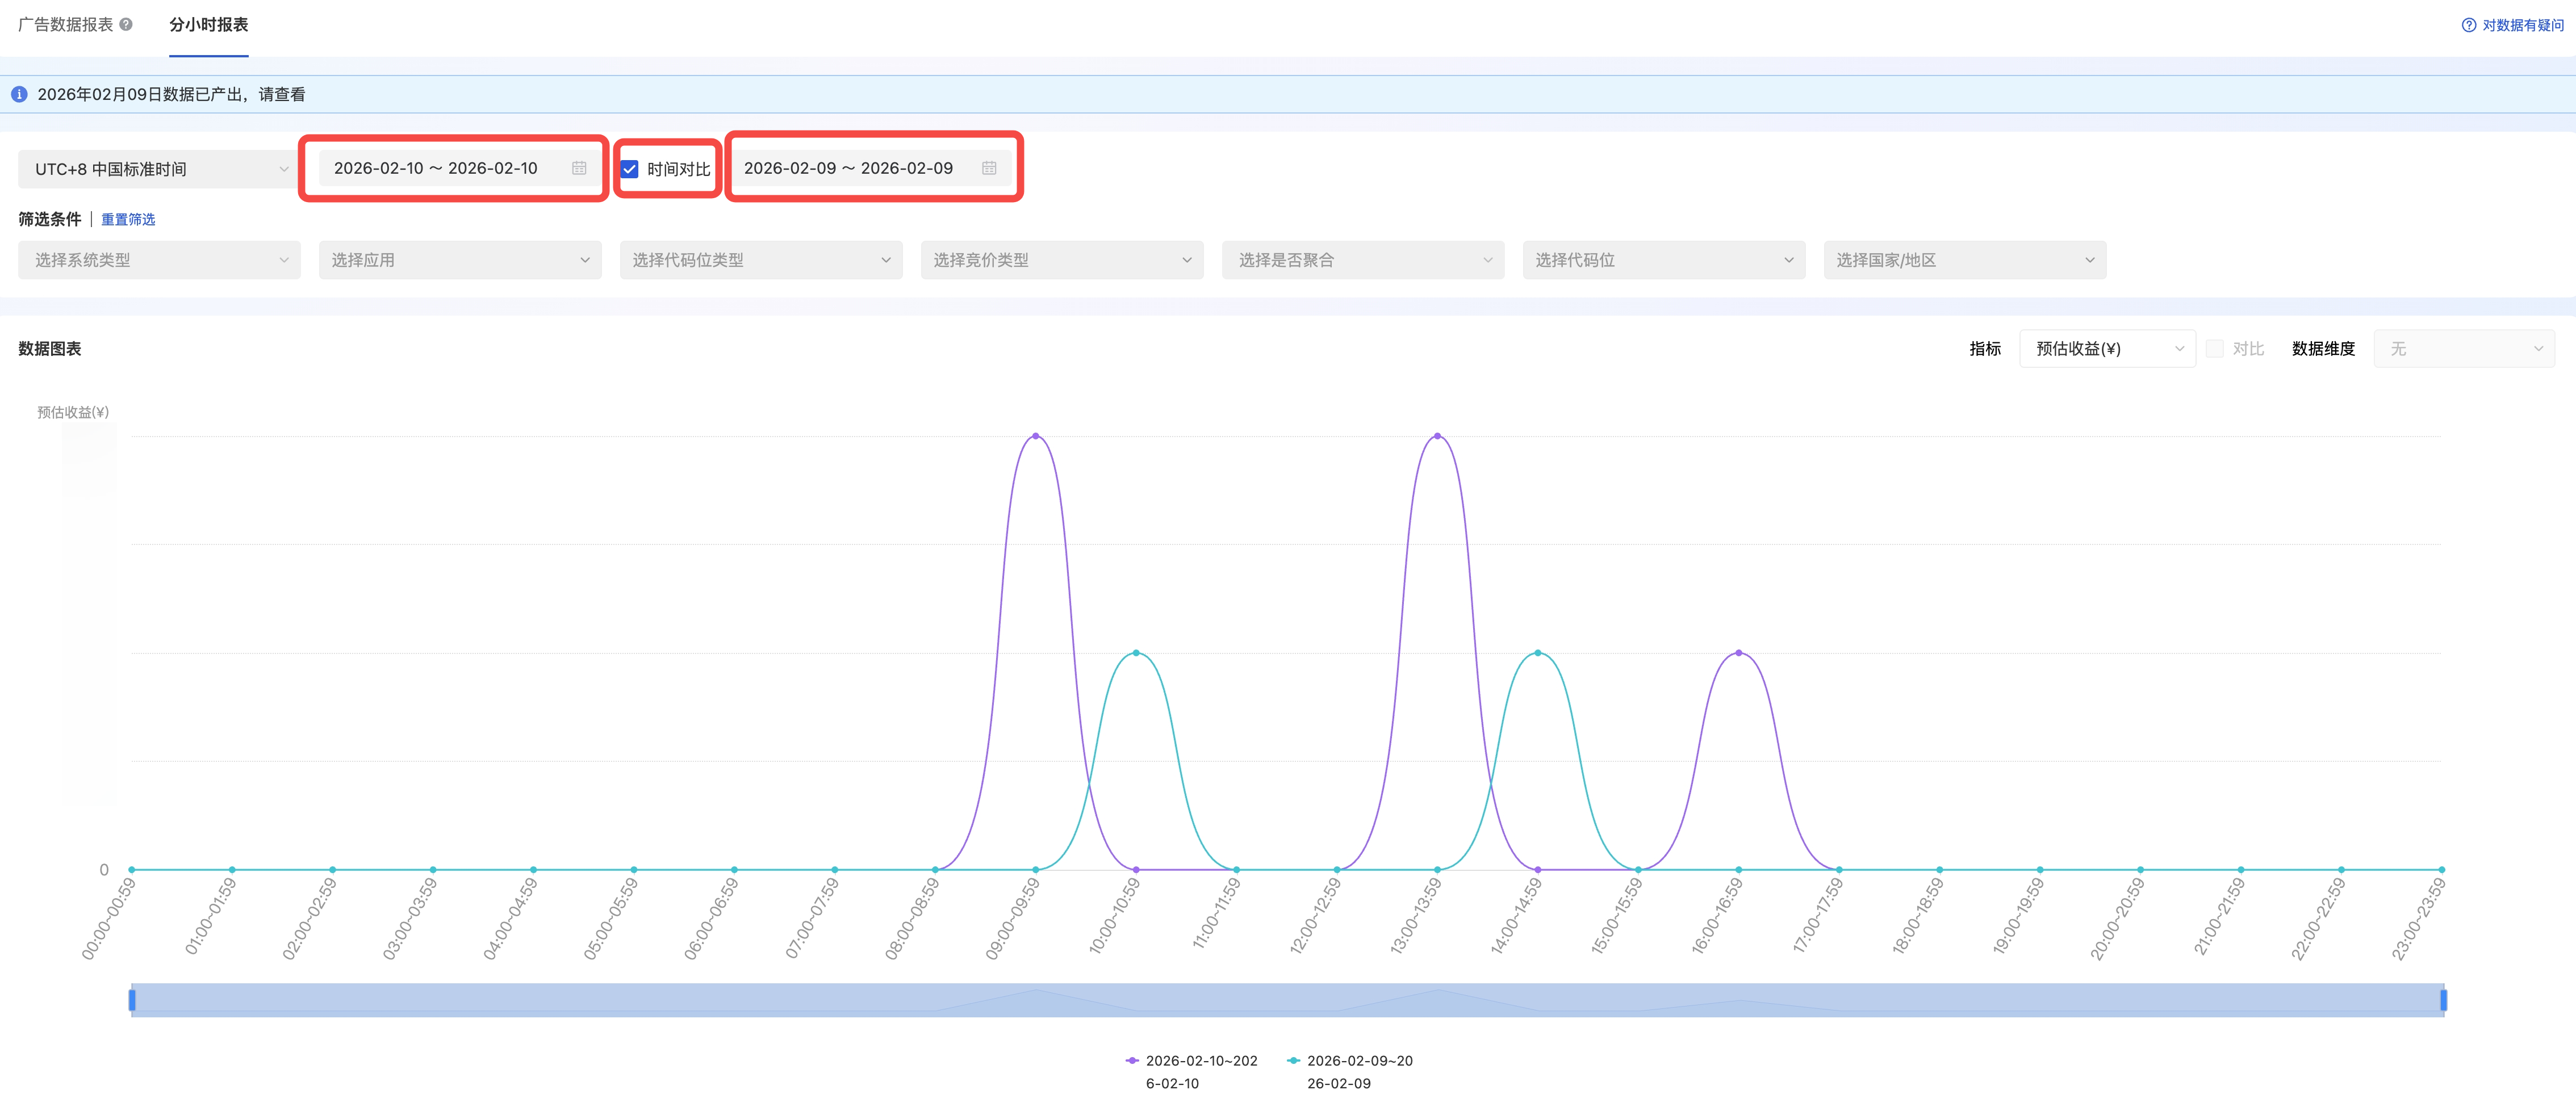Click the question icon next to 对数据有疑问
The image size is (2576, 1115).
[x=2468, y=25]
